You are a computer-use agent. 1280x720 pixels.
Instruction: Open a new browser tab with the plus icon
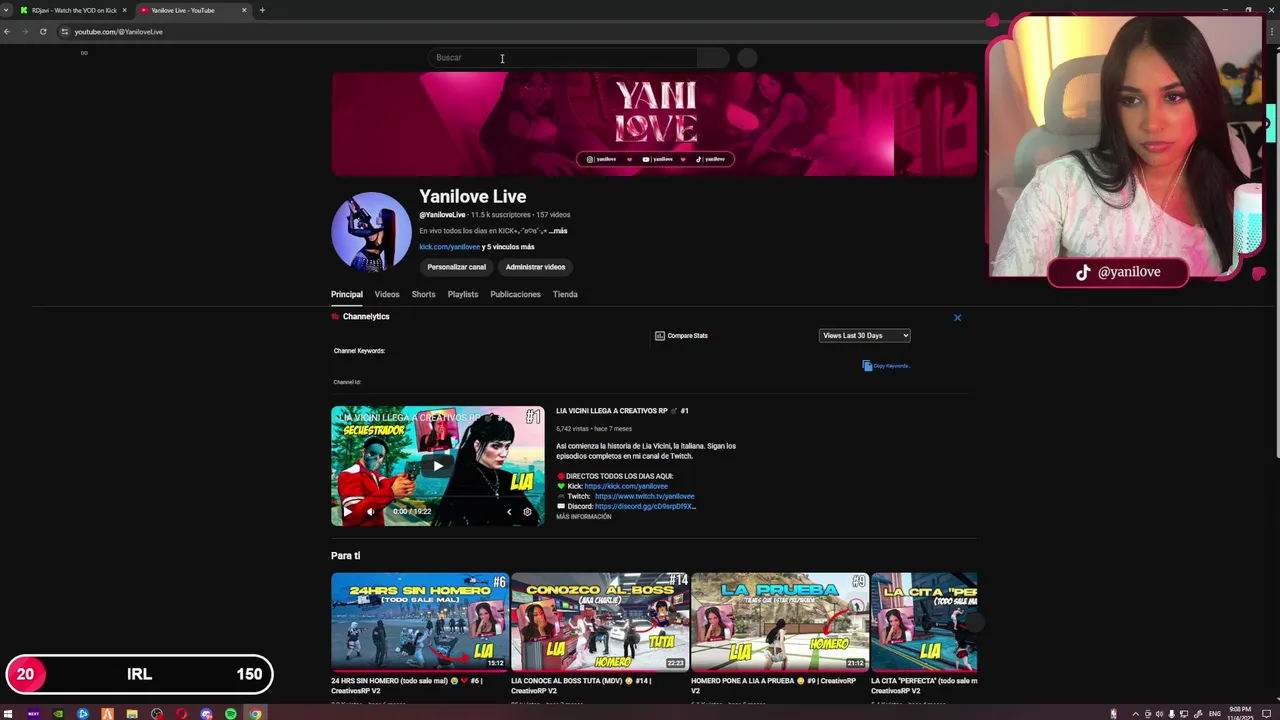pos(262,10)
